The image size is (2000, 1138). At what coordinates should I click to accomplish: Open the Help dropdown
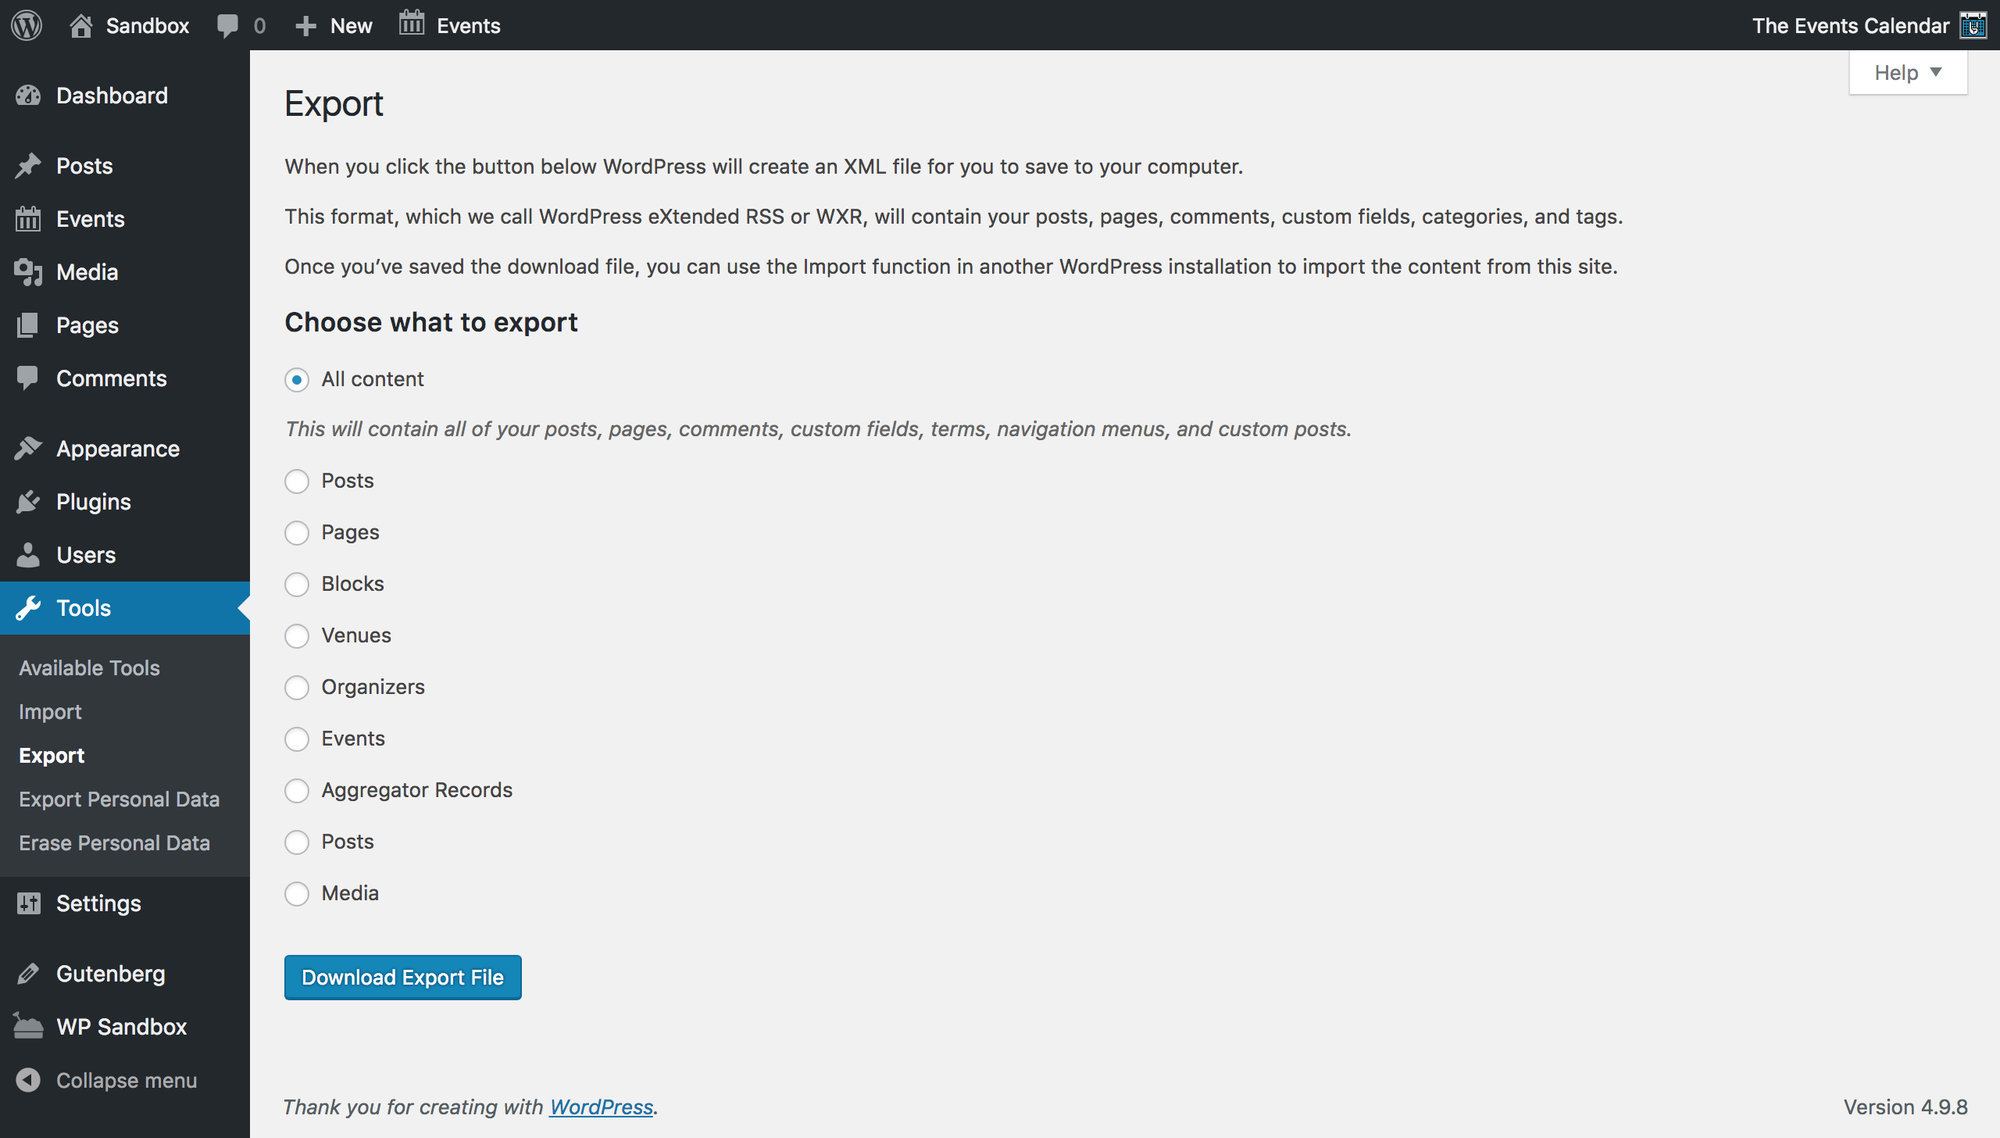point(1906,71)
